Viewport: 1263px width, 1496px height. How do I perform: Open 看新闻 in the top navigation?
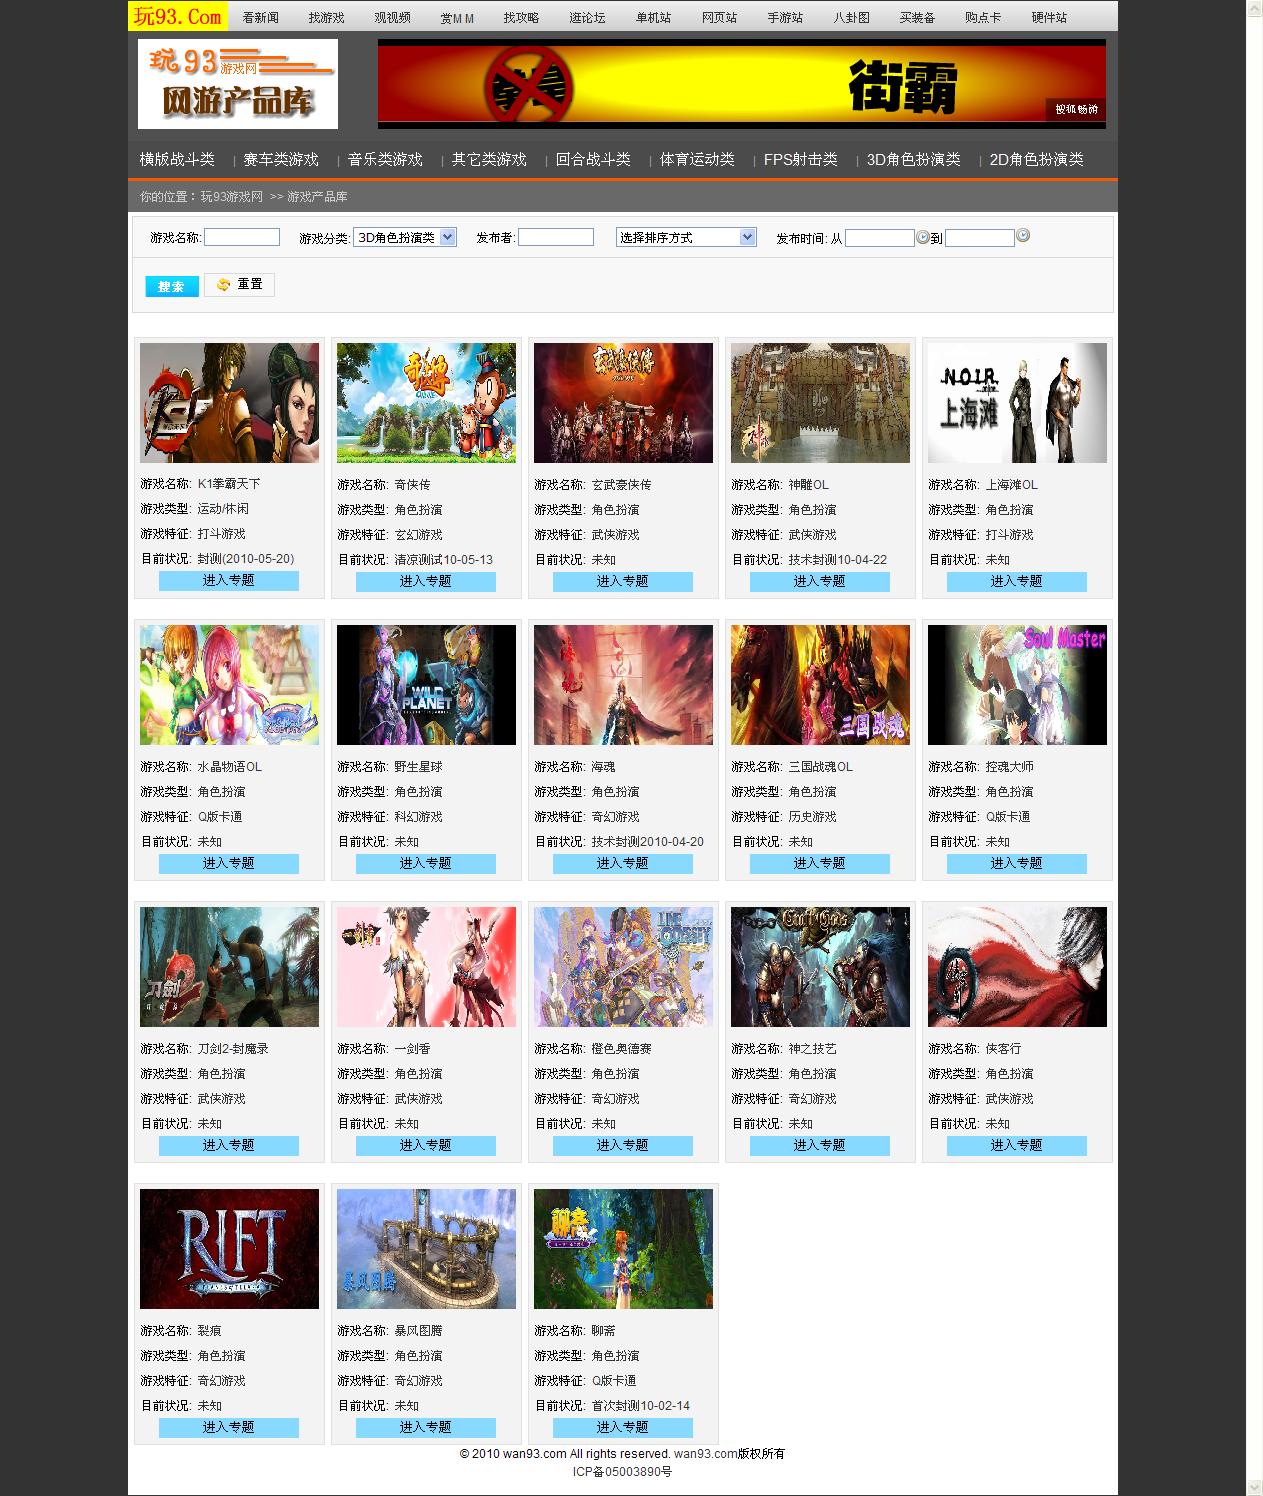pos(261,18)
